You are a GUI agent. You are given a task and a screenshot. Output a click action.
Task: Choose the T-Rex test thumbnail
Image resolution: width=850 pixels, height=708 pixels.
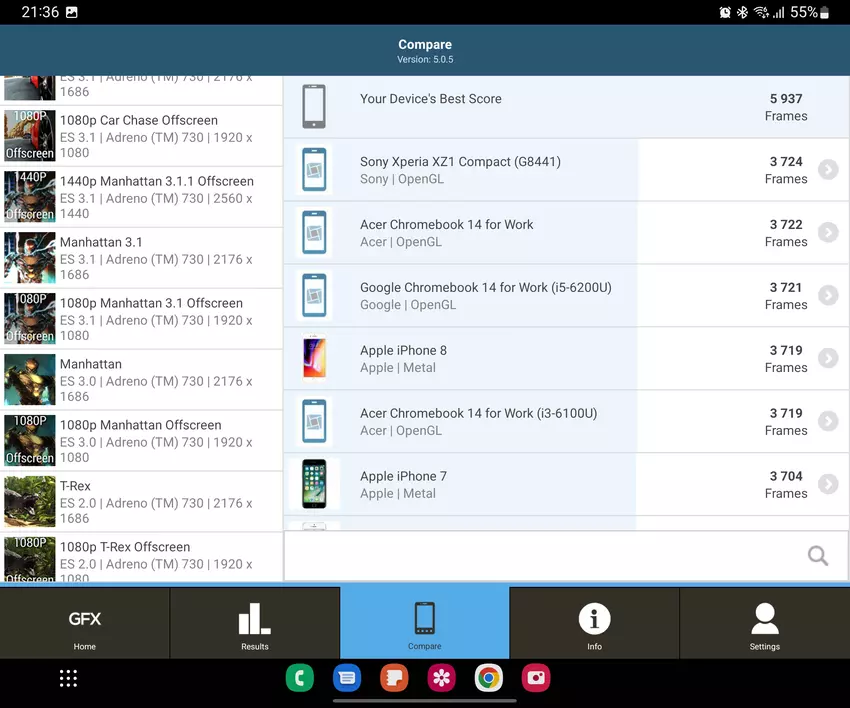[x=30, y=502]
